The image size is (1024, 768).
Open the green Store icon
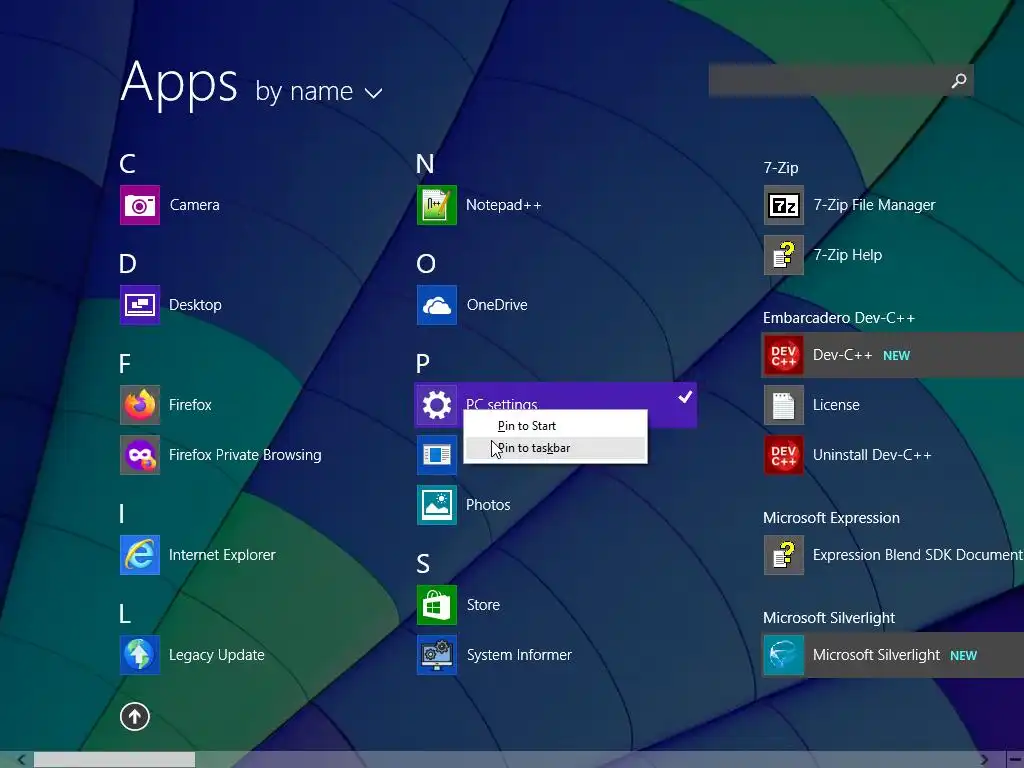tap(437, 605)
